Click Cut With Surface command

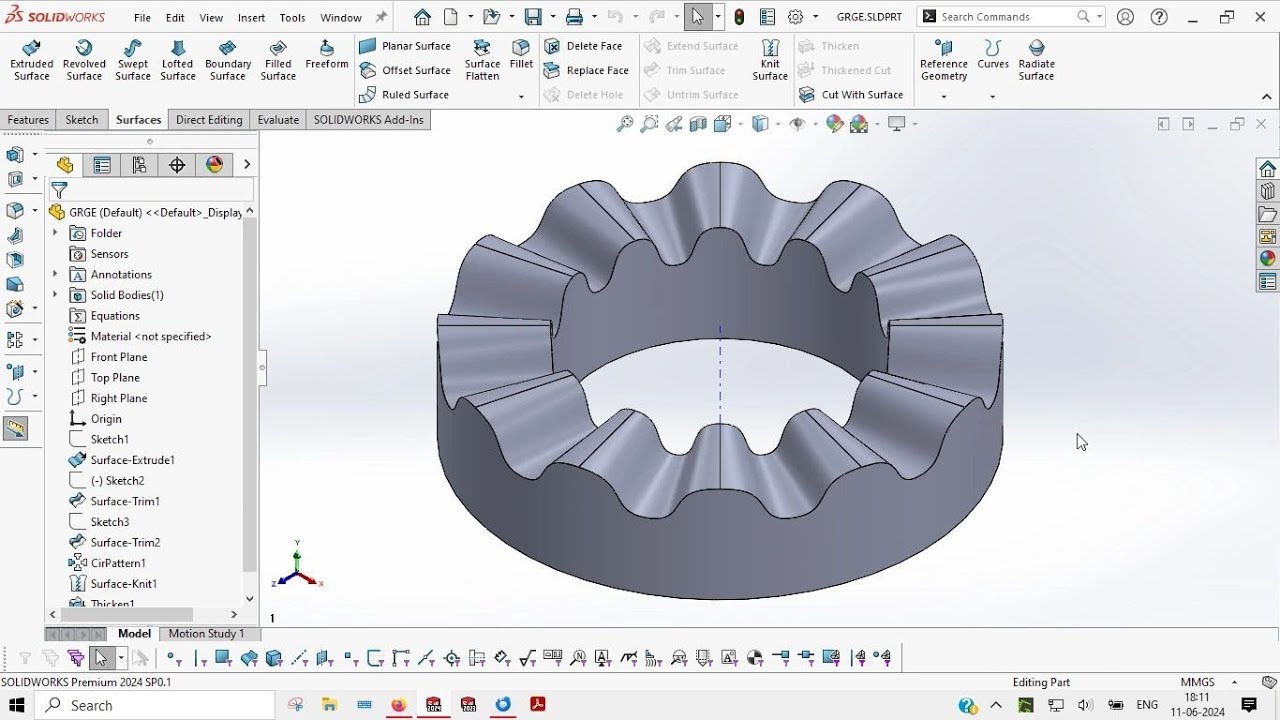[x=851, y=95]
